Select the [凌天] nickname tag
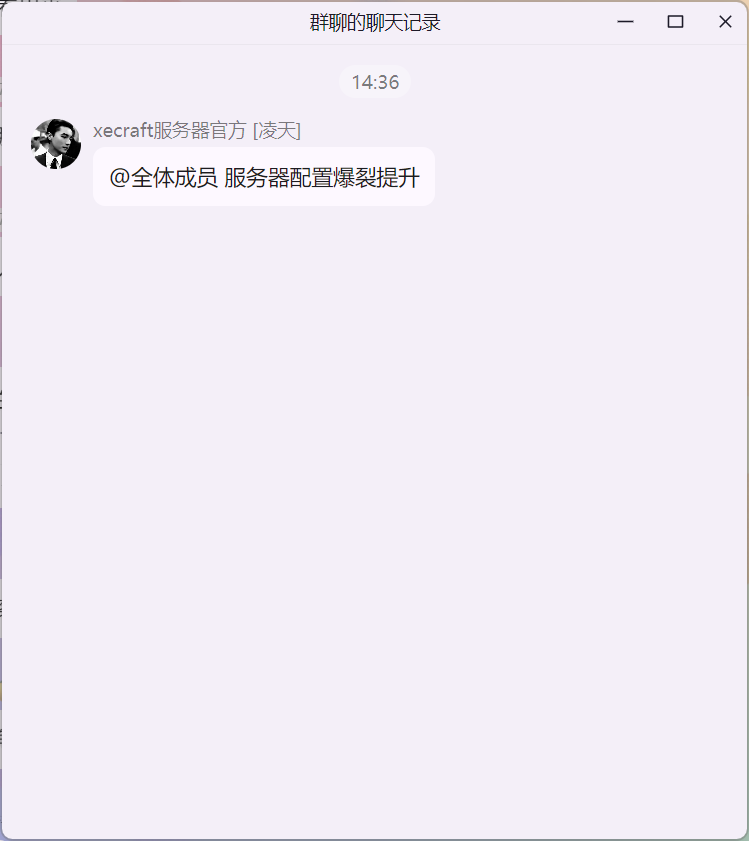The width and height of the screenshot is (749, 841). pos(276,130)
